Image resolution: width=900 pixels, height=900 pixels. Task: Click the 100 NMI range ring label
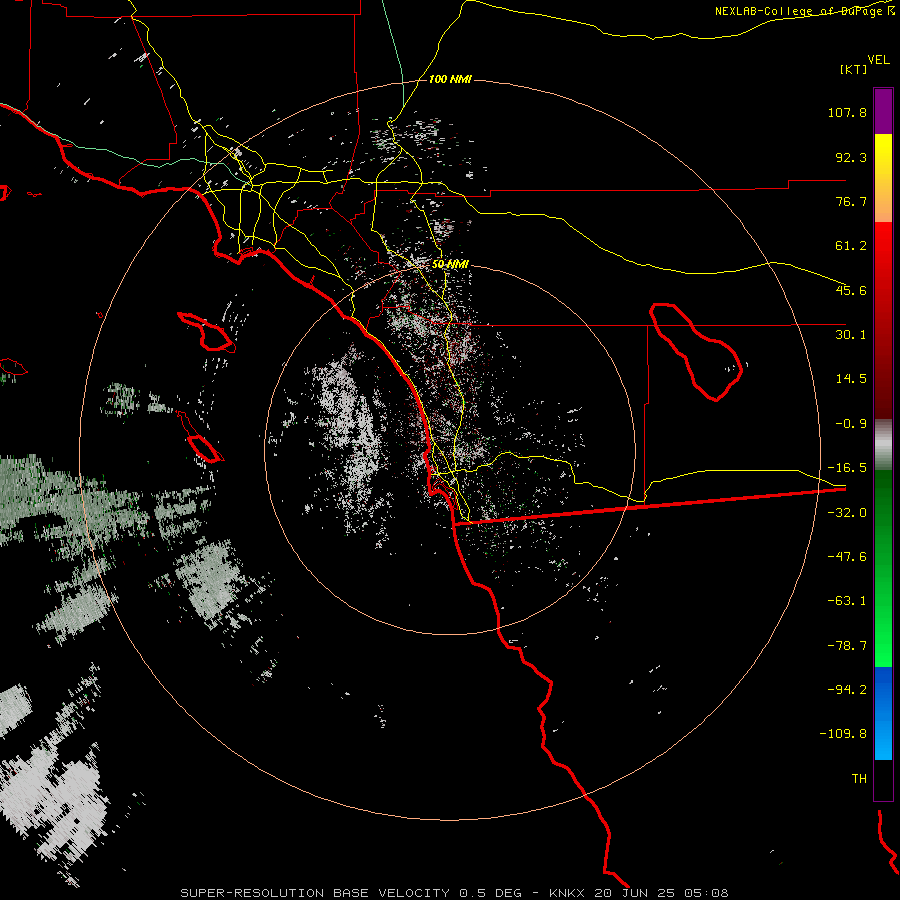click(x=450, y=79)
